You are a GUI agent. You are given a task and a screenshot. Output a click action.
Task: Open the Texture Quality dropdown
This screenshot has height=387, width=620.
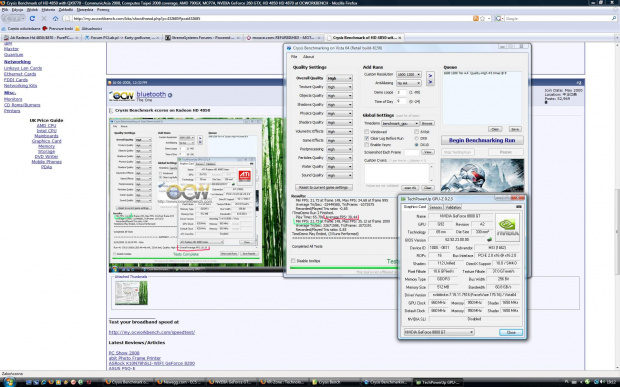point(339,87)
